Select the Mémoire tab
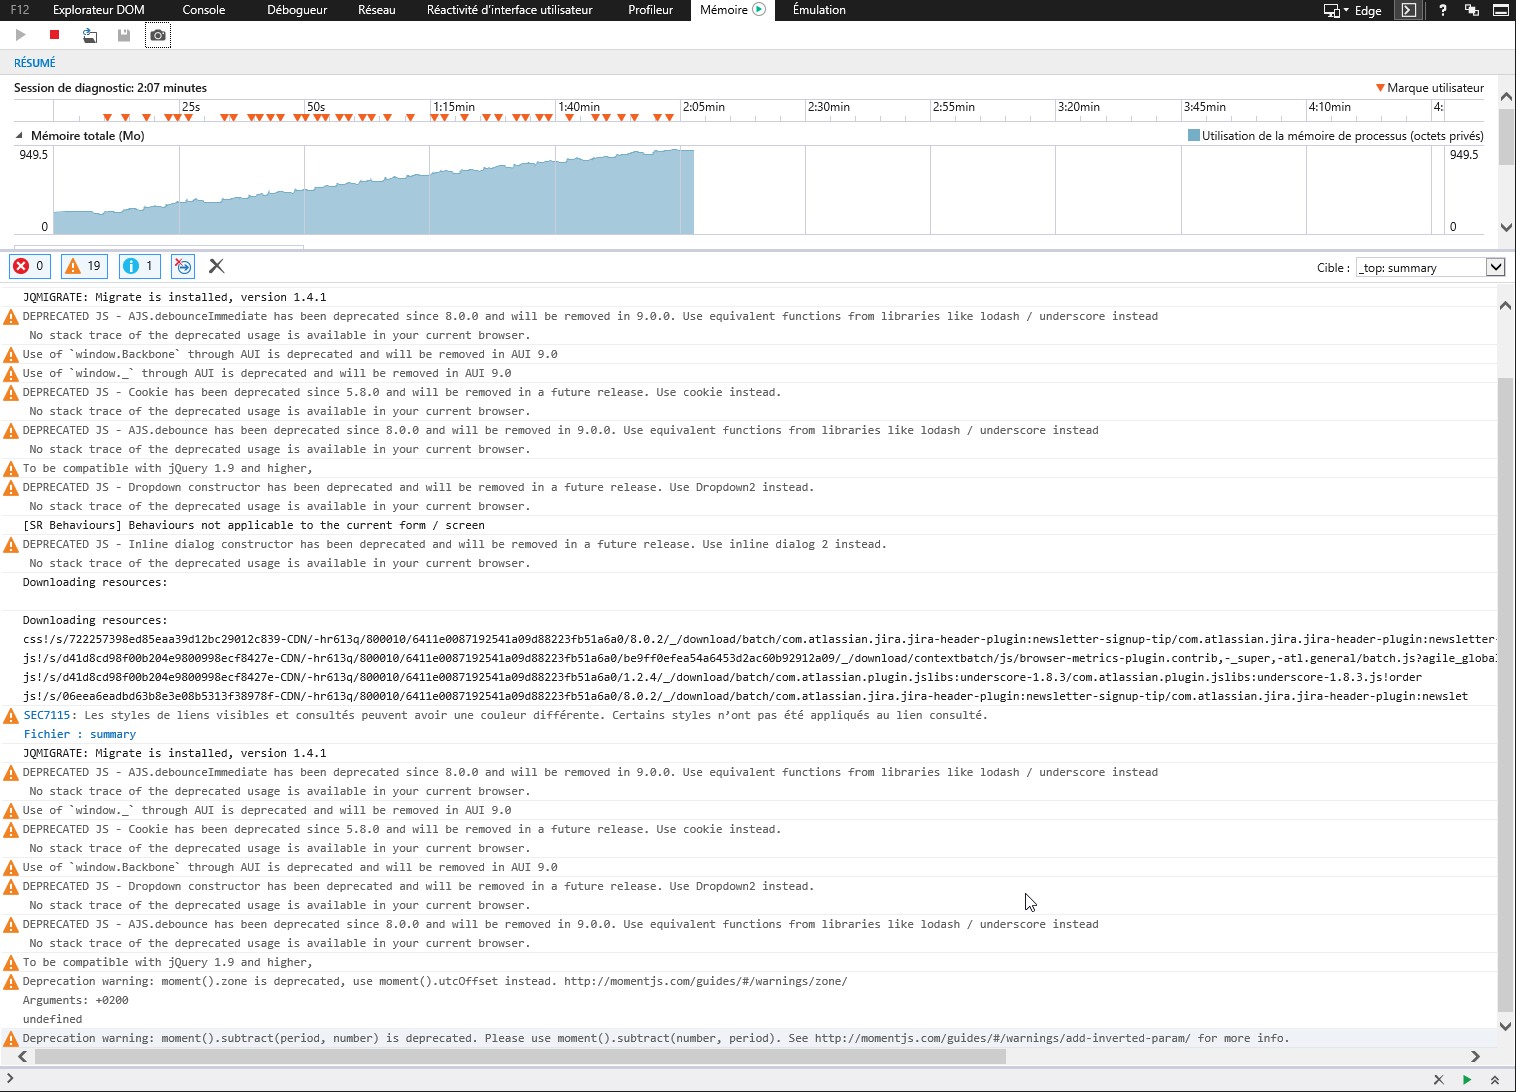The height and width of the screenshot is (1092, 1516). (x=732, y=10)
